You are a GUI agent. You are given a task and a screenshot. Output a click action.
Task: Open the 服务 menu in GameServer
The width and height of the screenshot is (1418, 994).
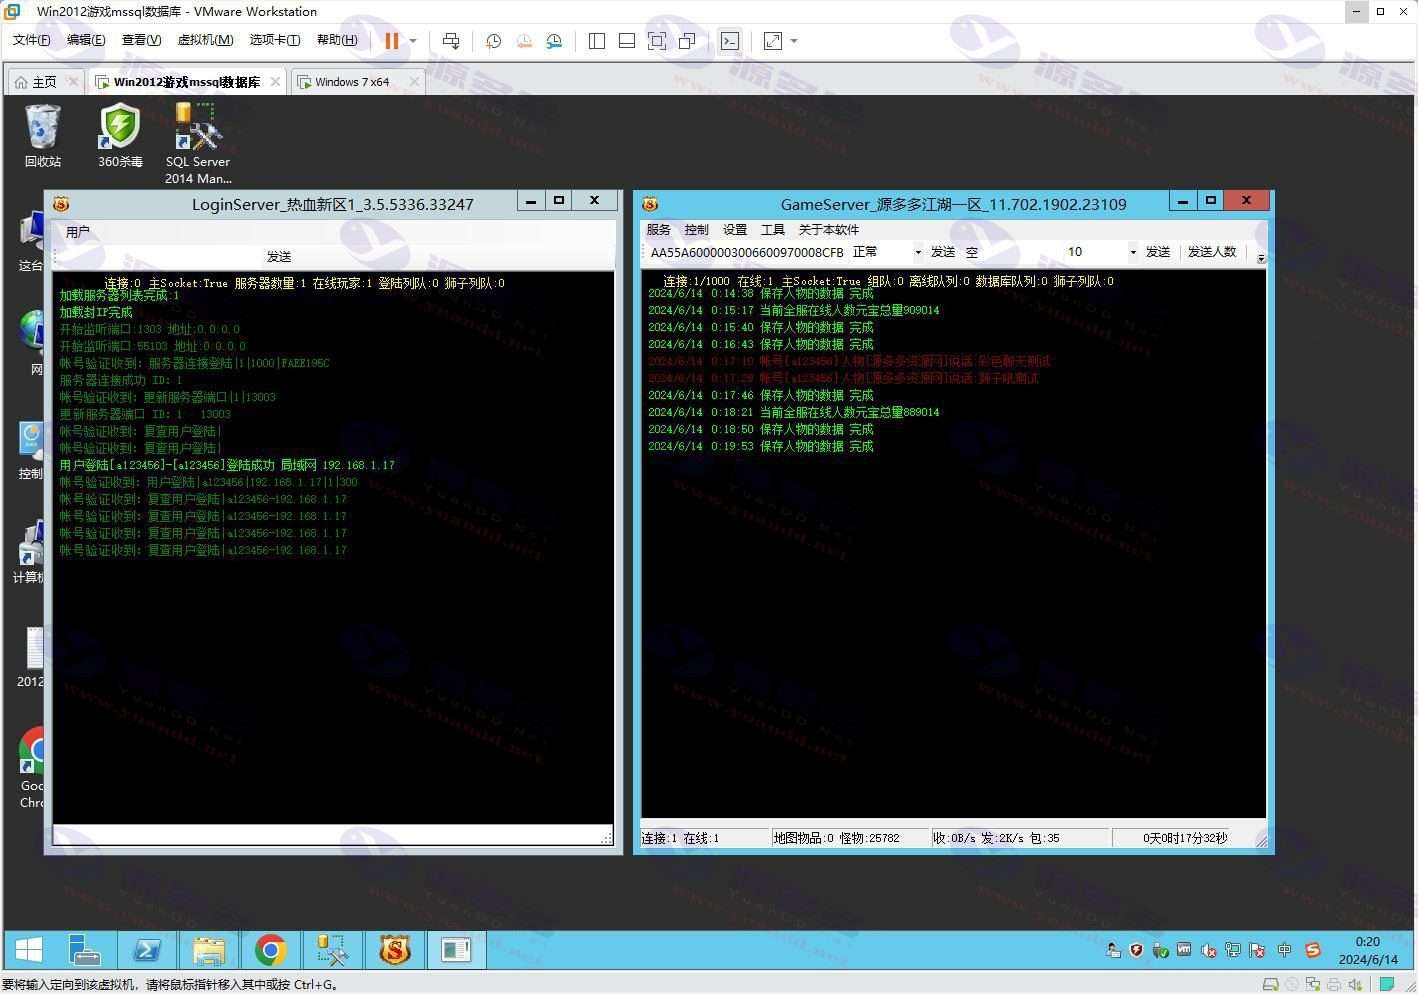659,230
